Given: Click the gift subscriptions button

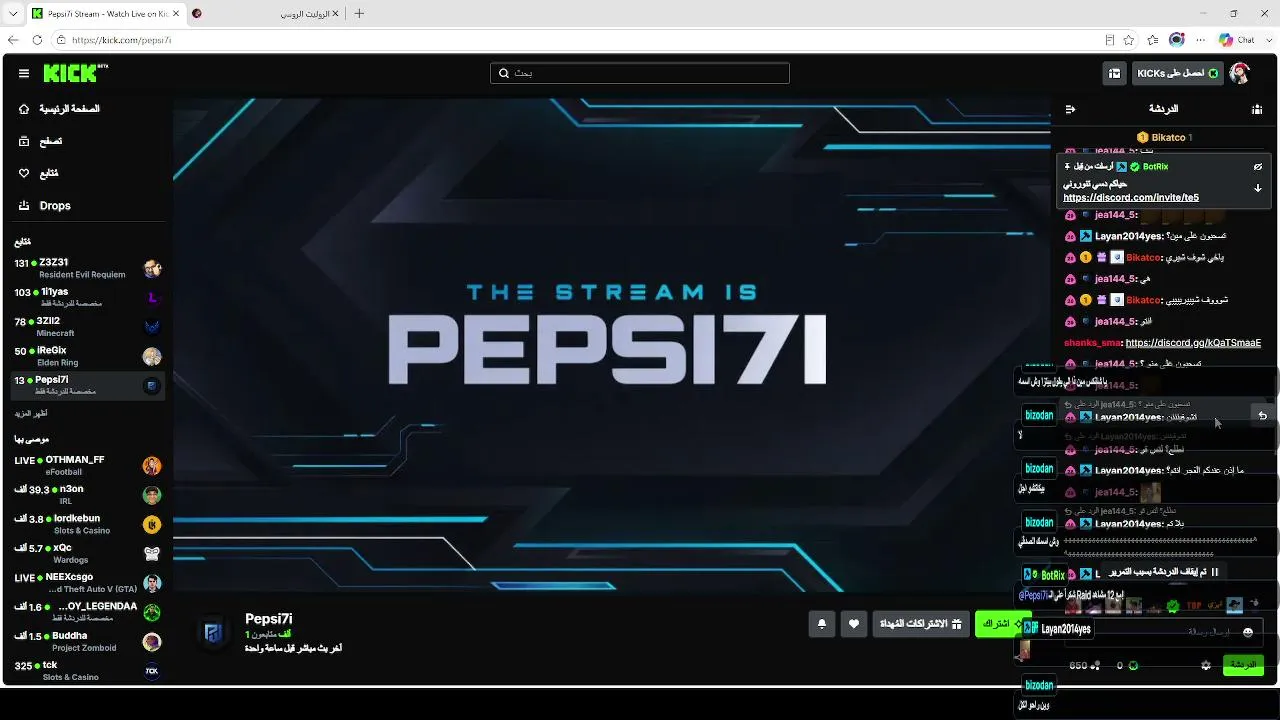Looking at the screenshot, I should point(921,624).
